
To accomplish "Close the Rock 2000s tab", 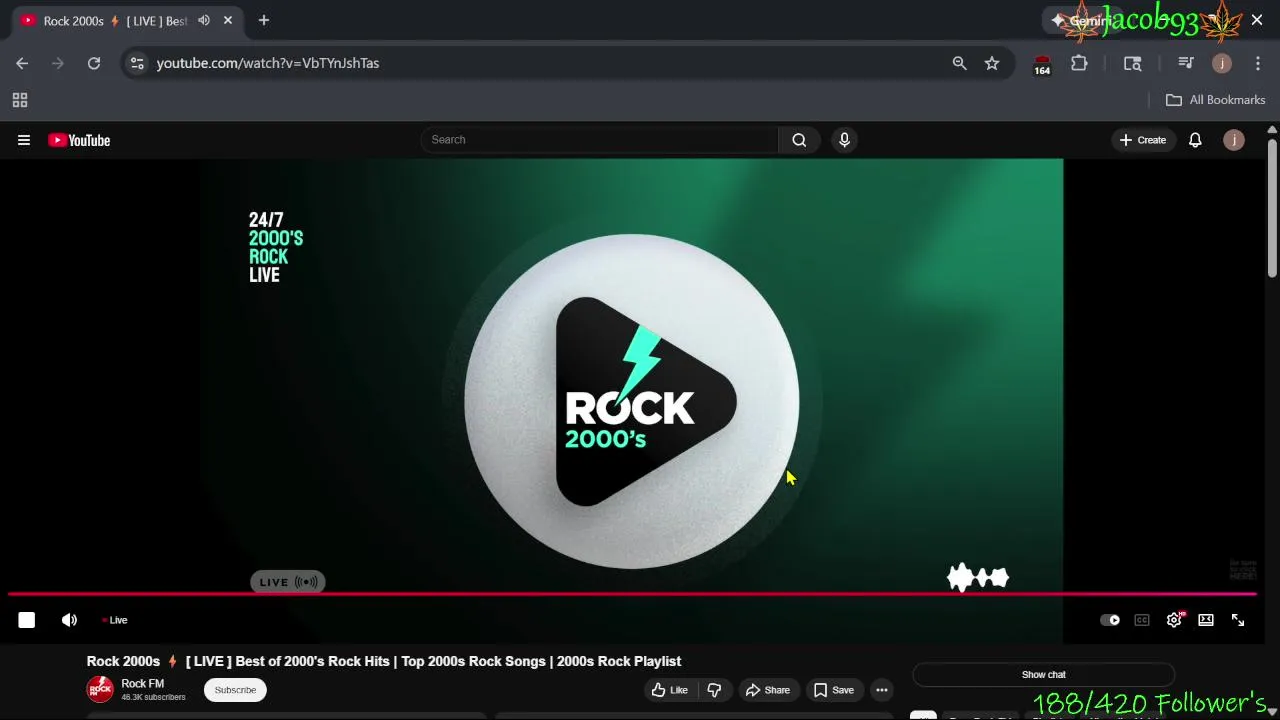I will 228,20.
